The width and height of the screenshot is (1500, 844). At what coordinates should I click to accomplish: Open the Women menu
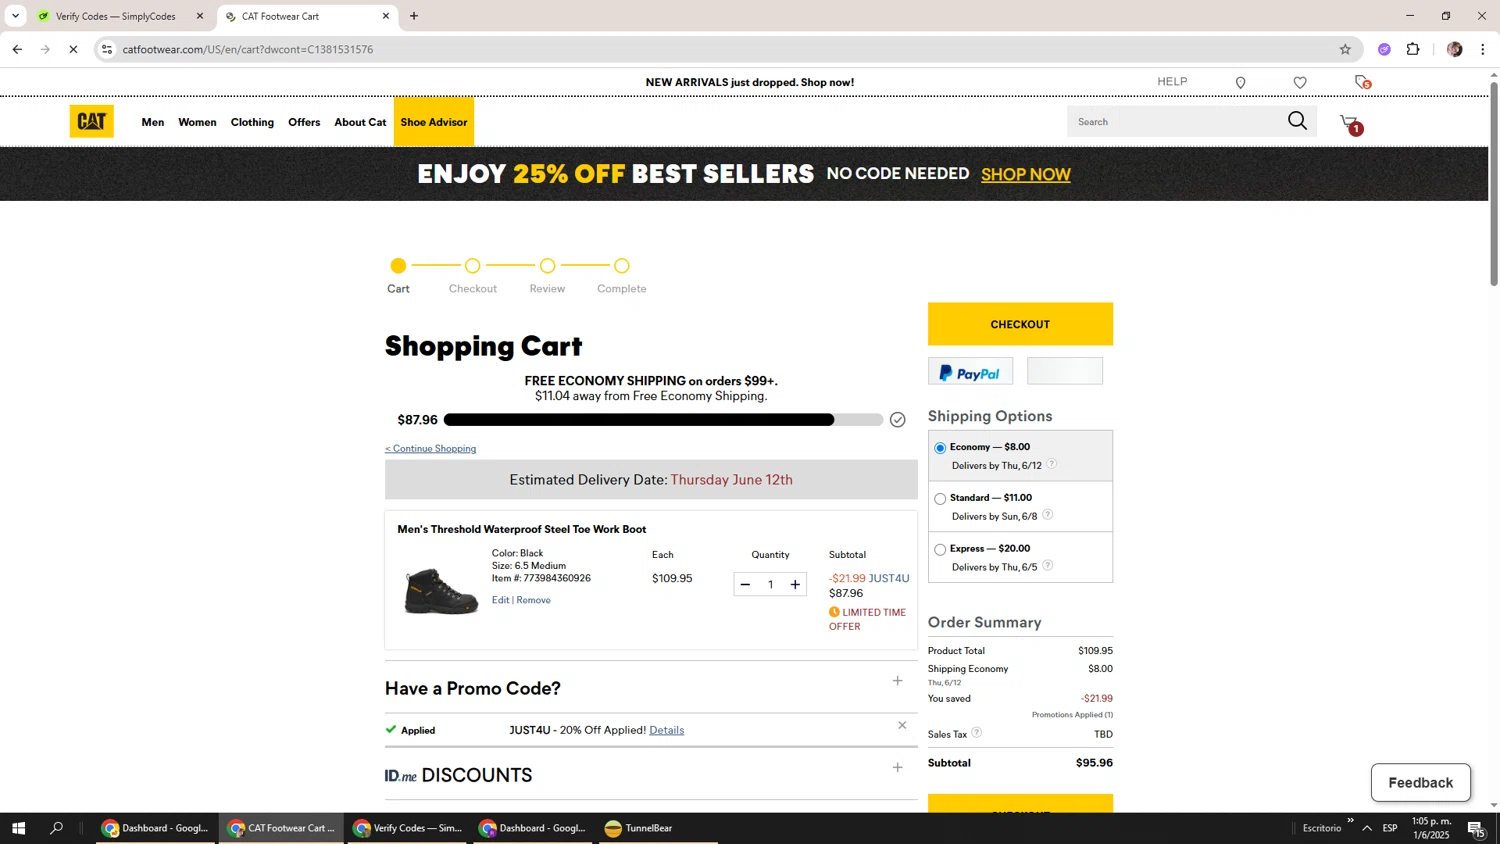click(197, 122)
